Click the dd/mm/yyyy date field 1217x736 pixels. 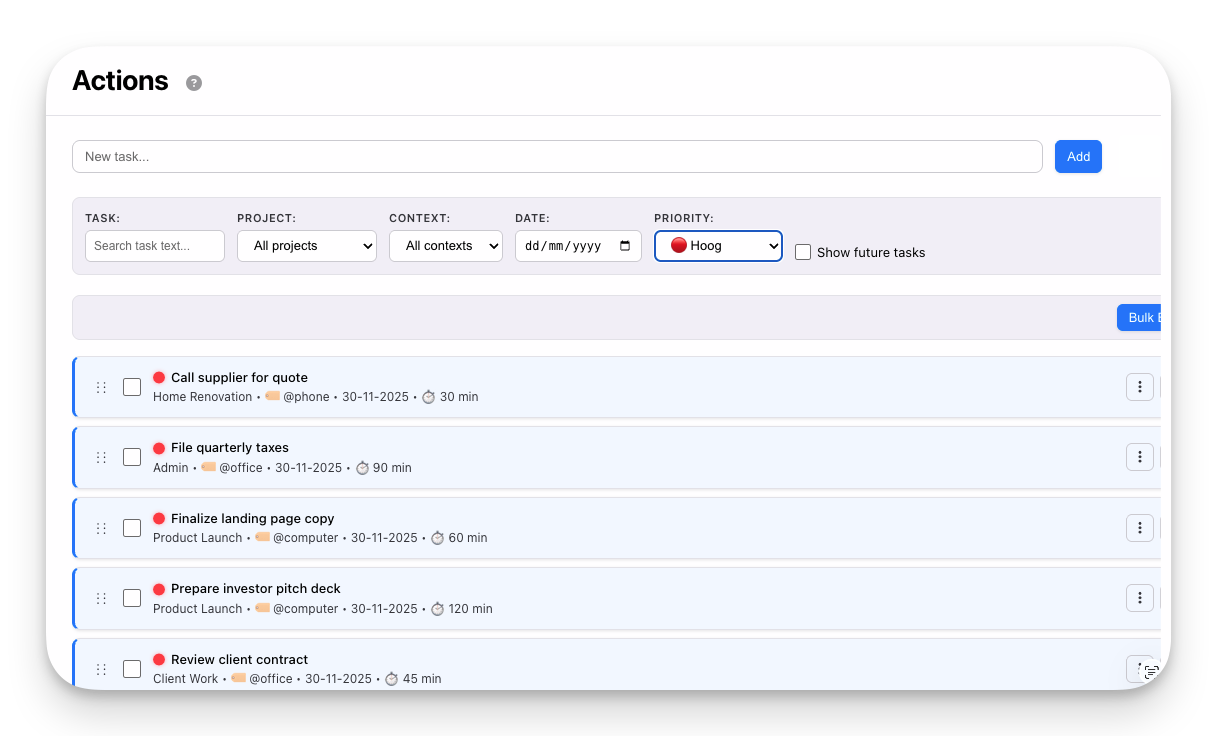[x=578, y=246]
